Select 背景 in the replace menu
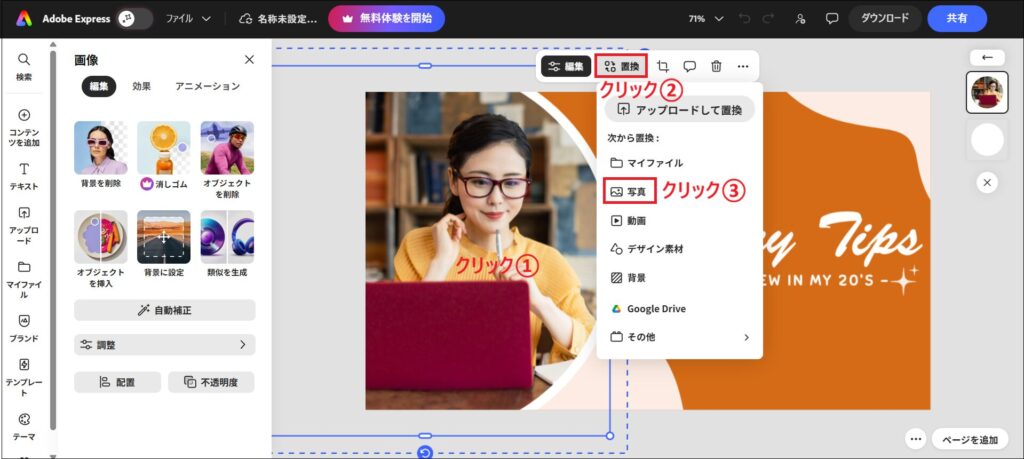 click(x=679, y=277)
